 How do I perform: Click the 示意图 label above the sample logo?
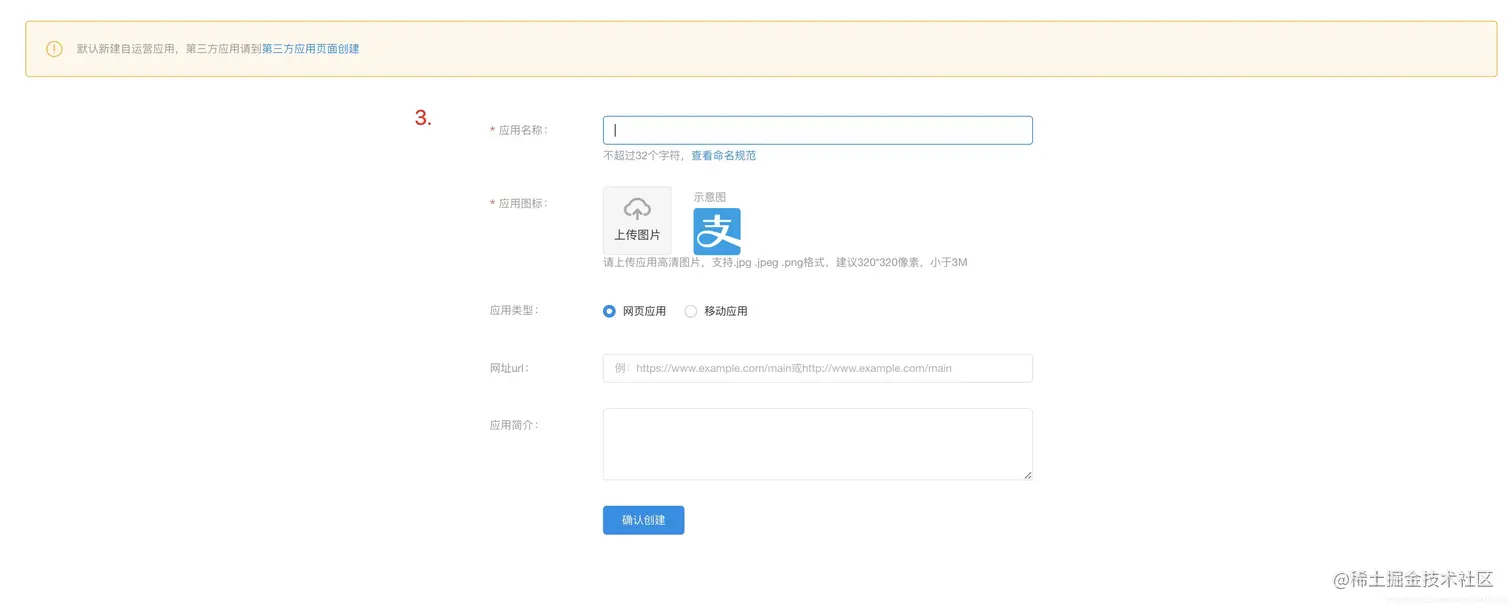[710, 196]
